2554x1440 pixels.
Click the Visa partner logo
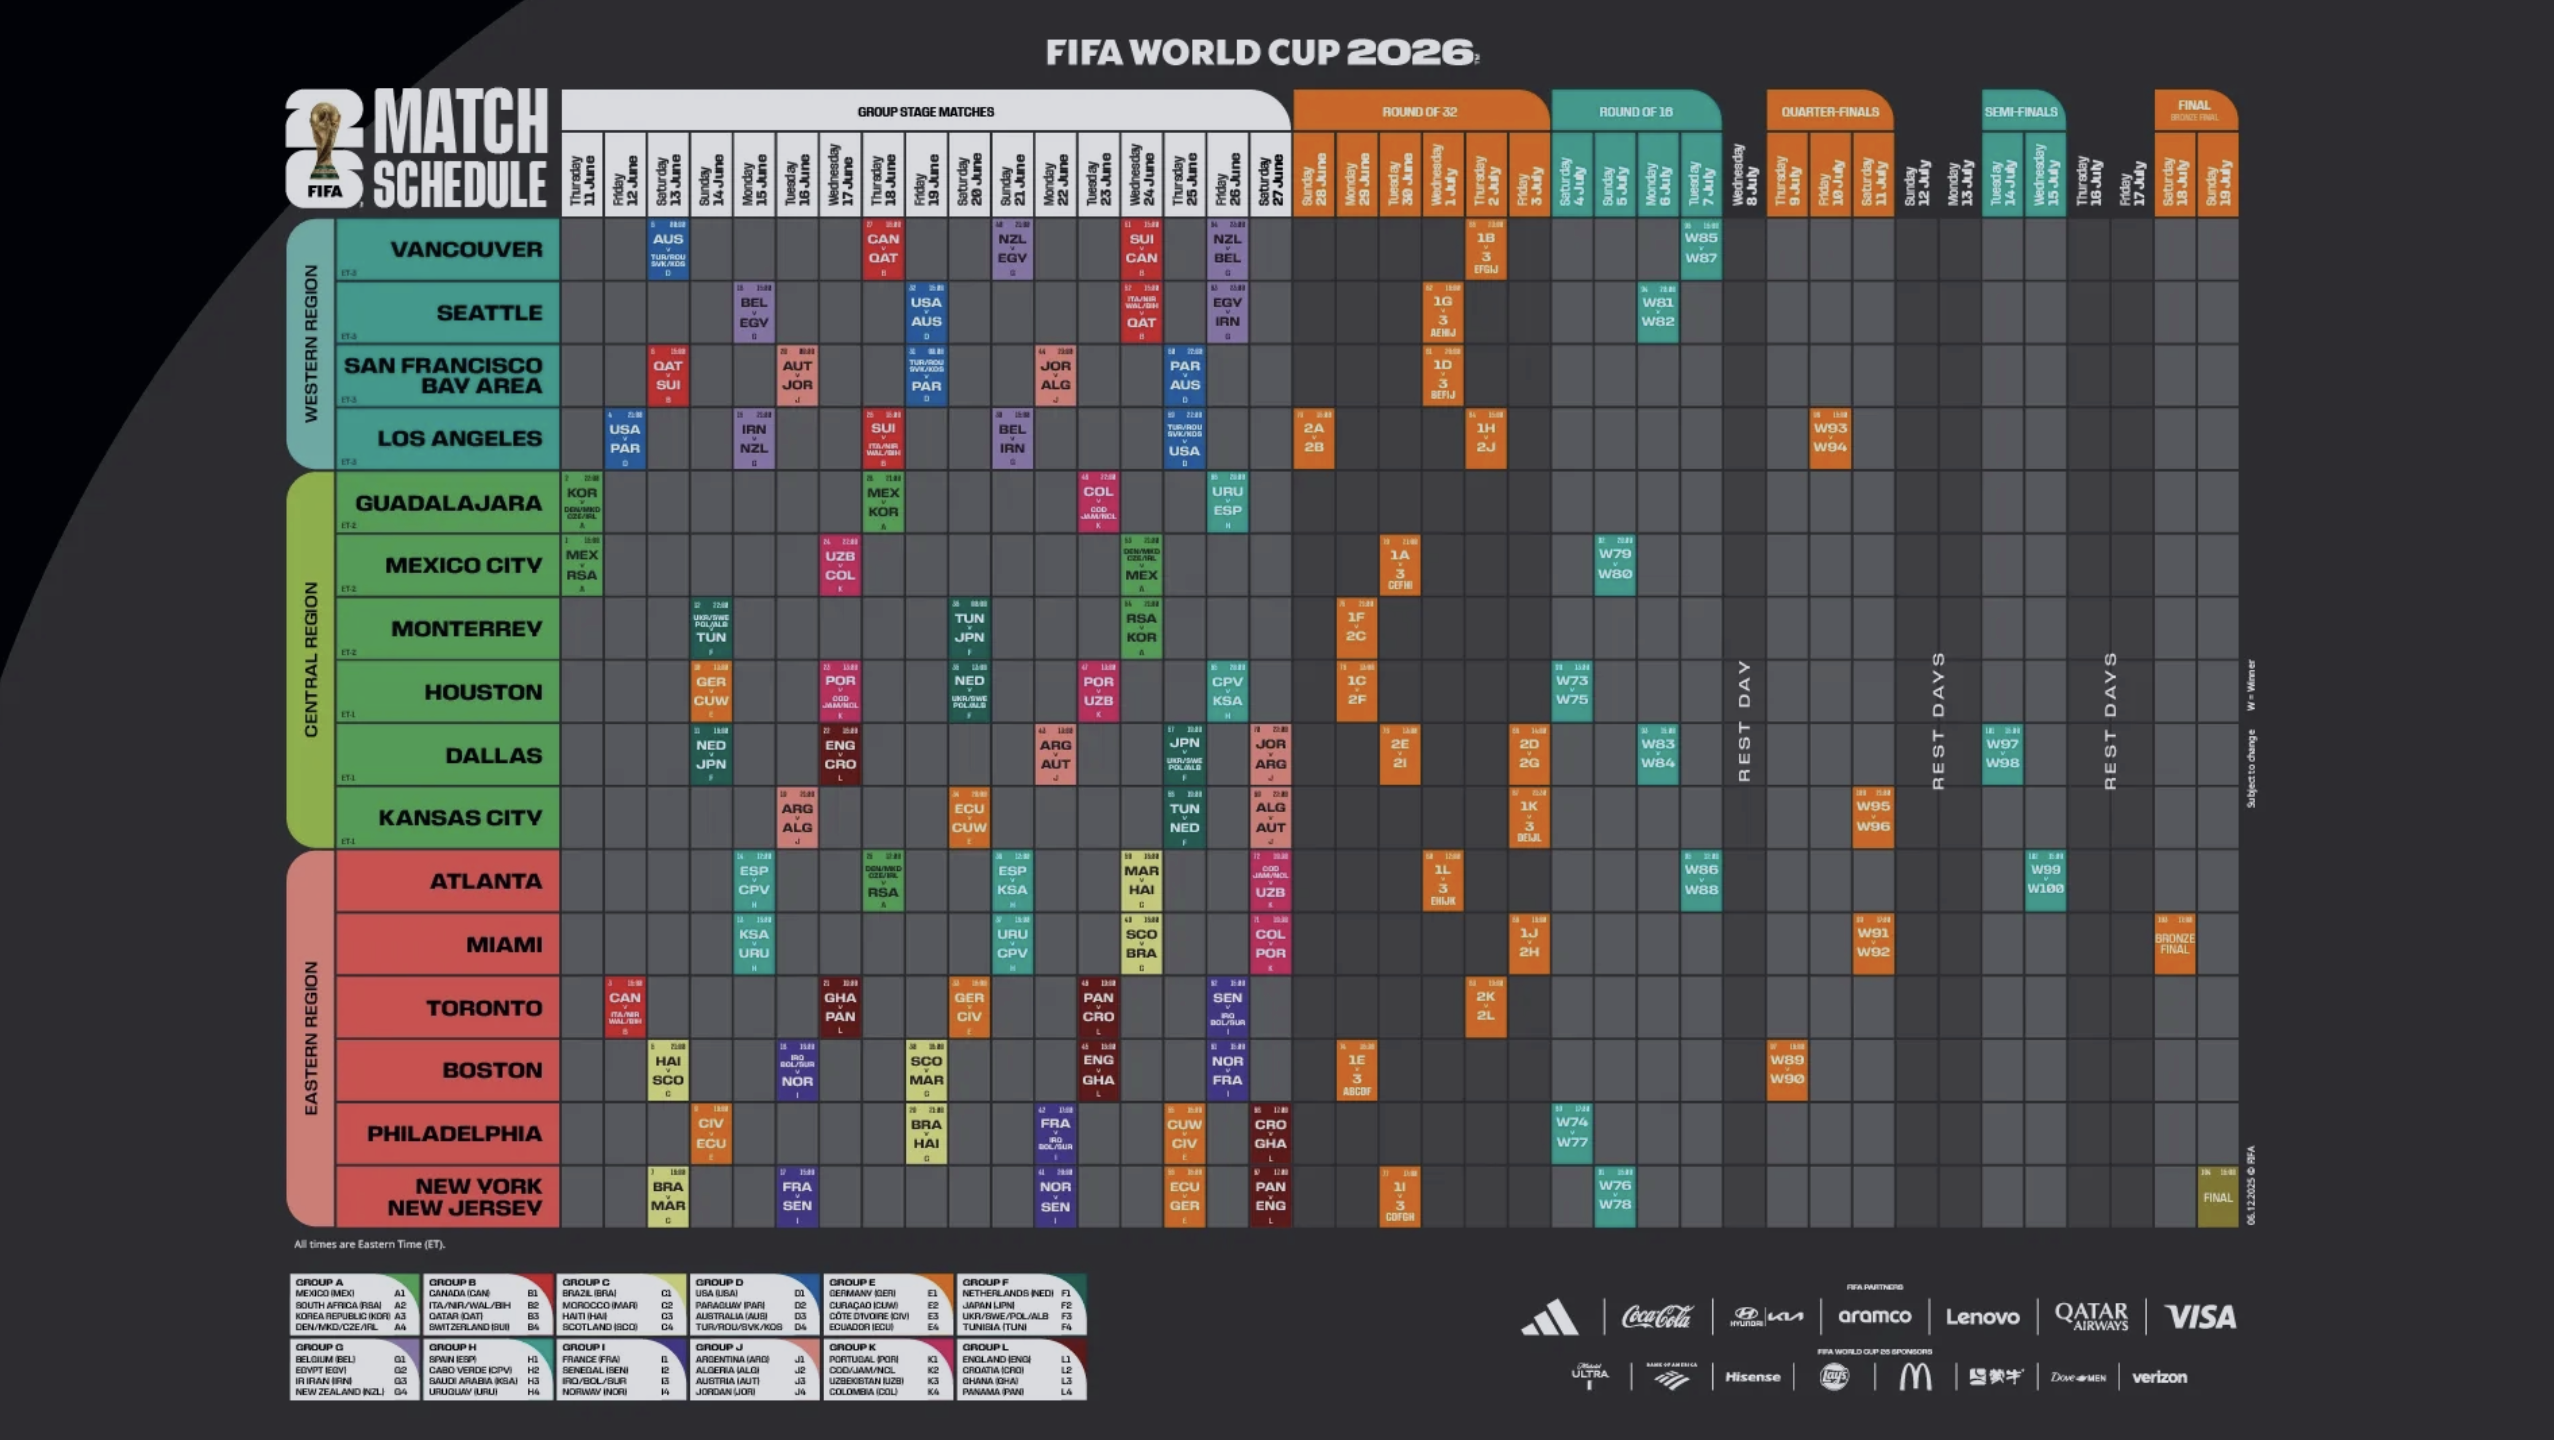coord(2200,1317)
